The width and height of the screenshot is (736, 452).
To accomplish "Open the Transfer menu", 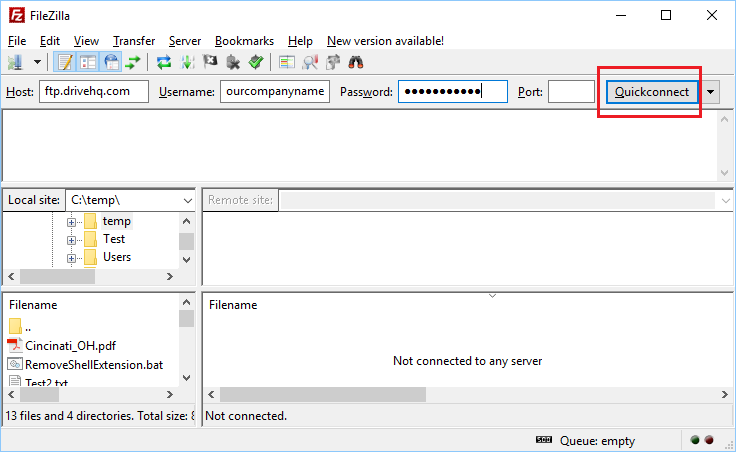I will pyautogui.click(x=134, y=41).
